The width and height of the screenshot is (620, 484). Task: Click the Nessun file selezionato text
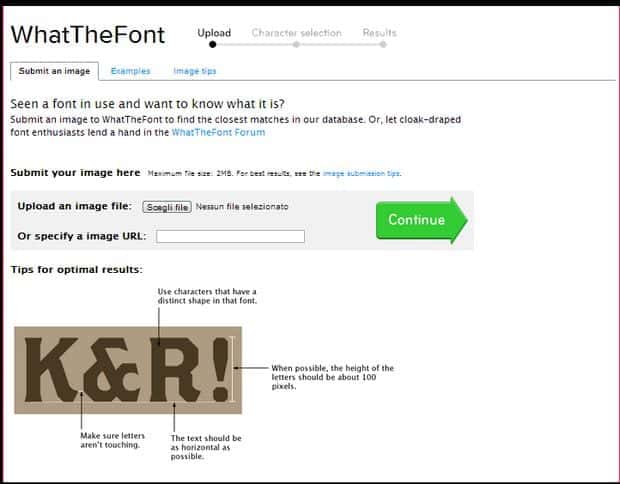(x=242, y=207)
